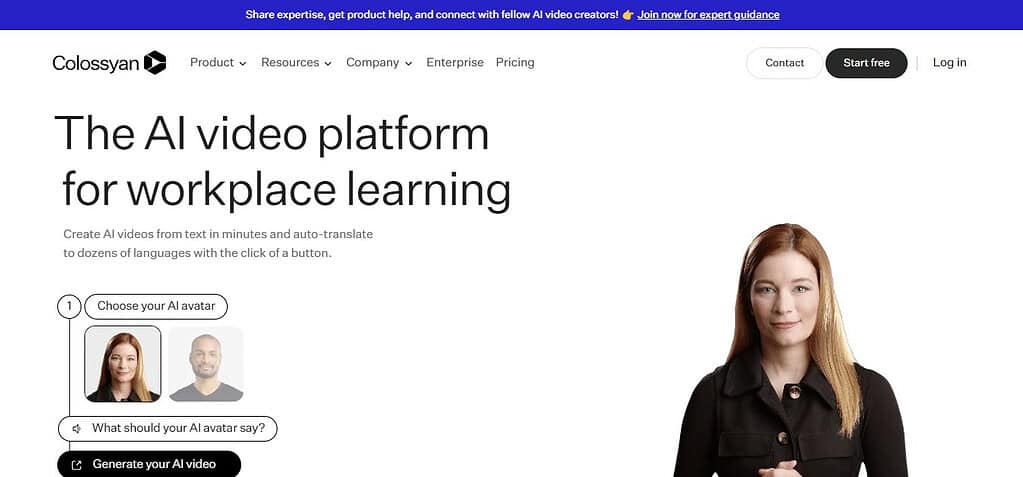The height and width of the screenshot is (477, 1023).
Task: Select the male avatar thumbnail
Action: pyautogui.click(x=206, y=363)
